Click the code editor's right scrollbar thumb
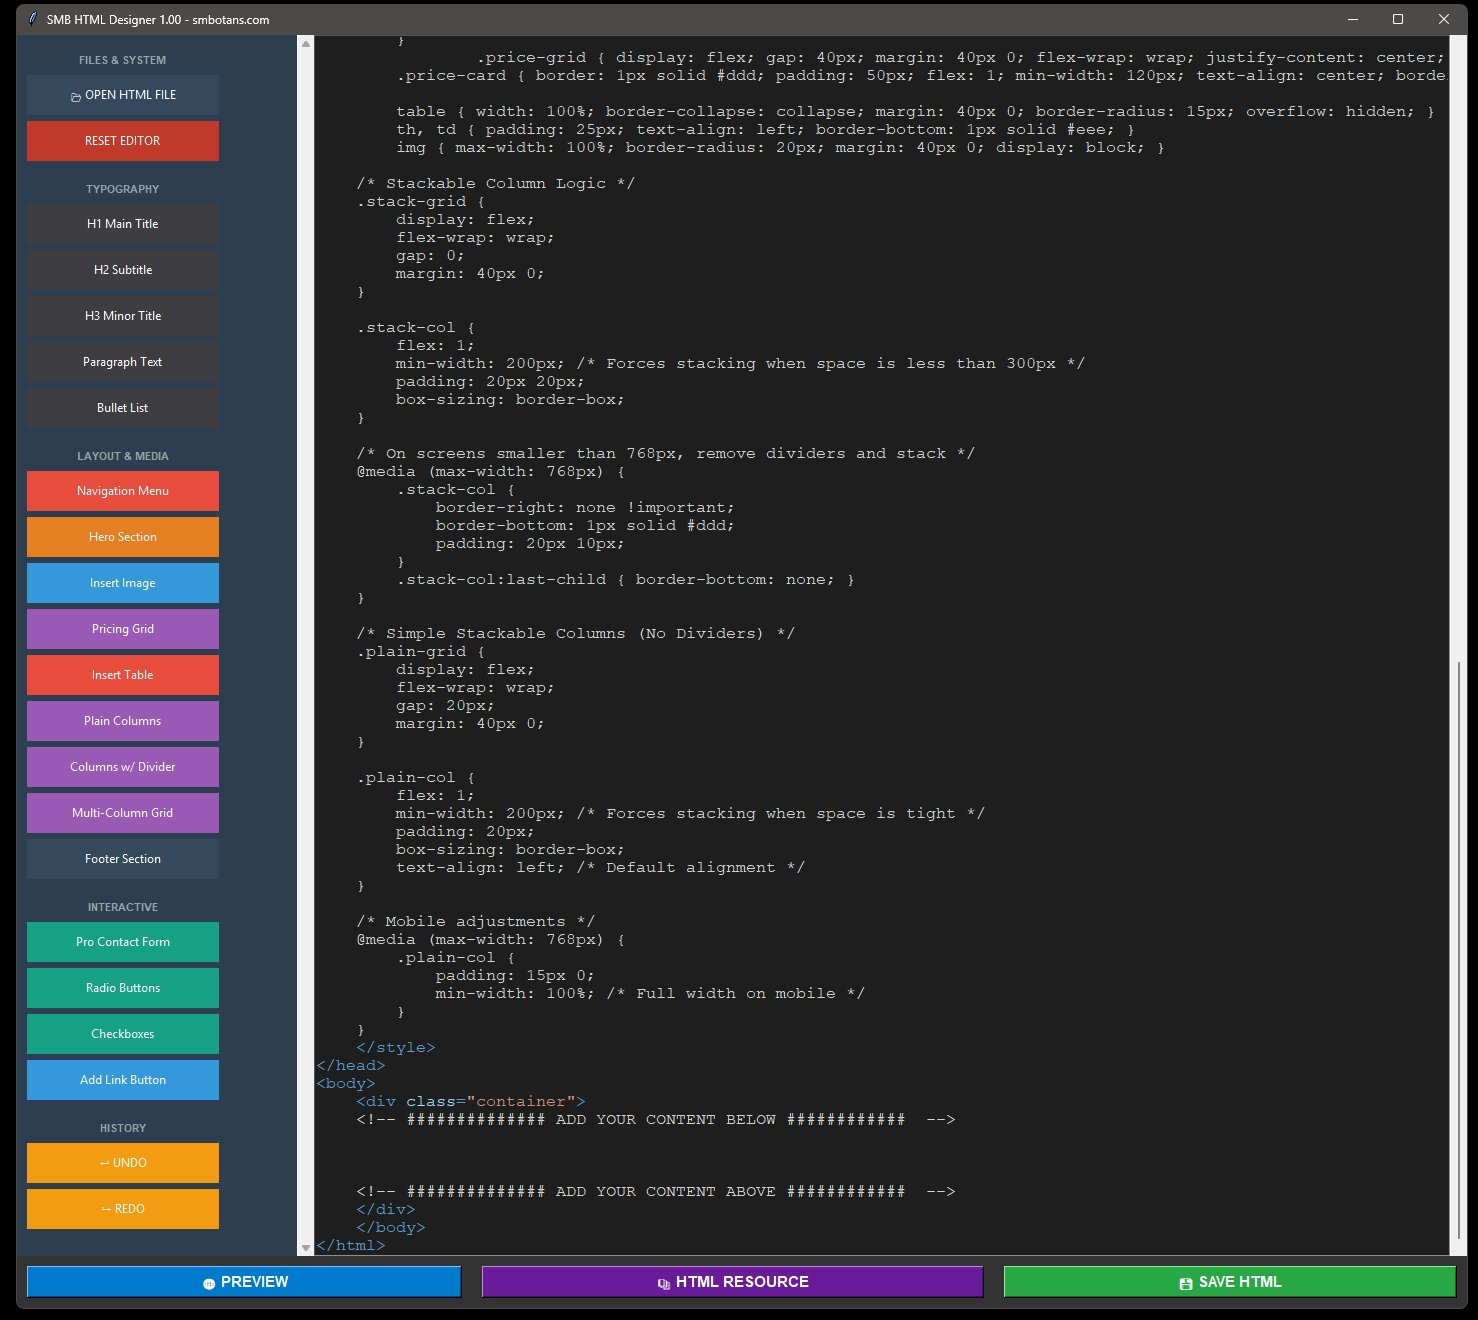 (x=1459, y=950)
